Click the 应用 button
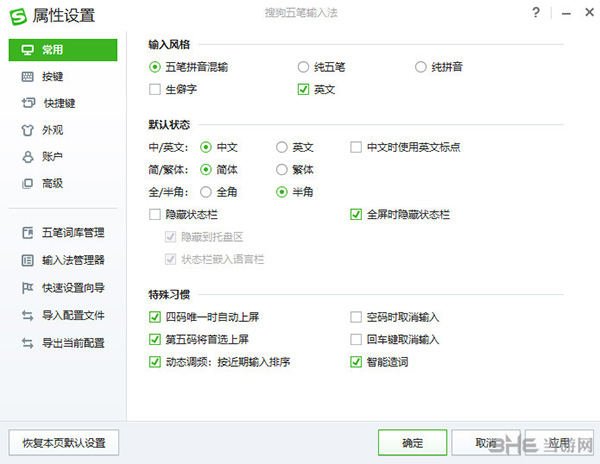The height and width of the screenshot is (464, 600). tap(559, 443)
